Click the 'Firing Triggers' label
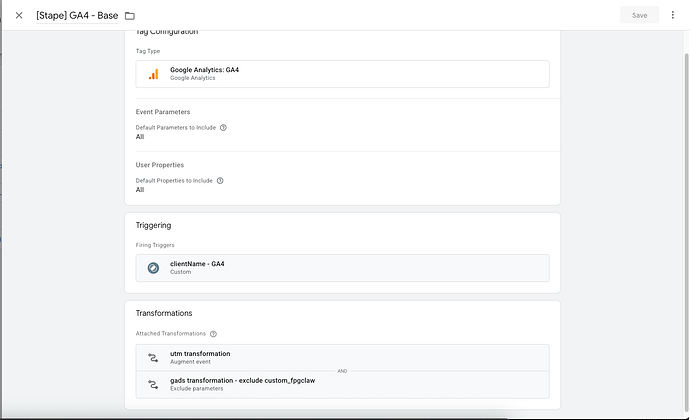690x420 pixels. 155,245
